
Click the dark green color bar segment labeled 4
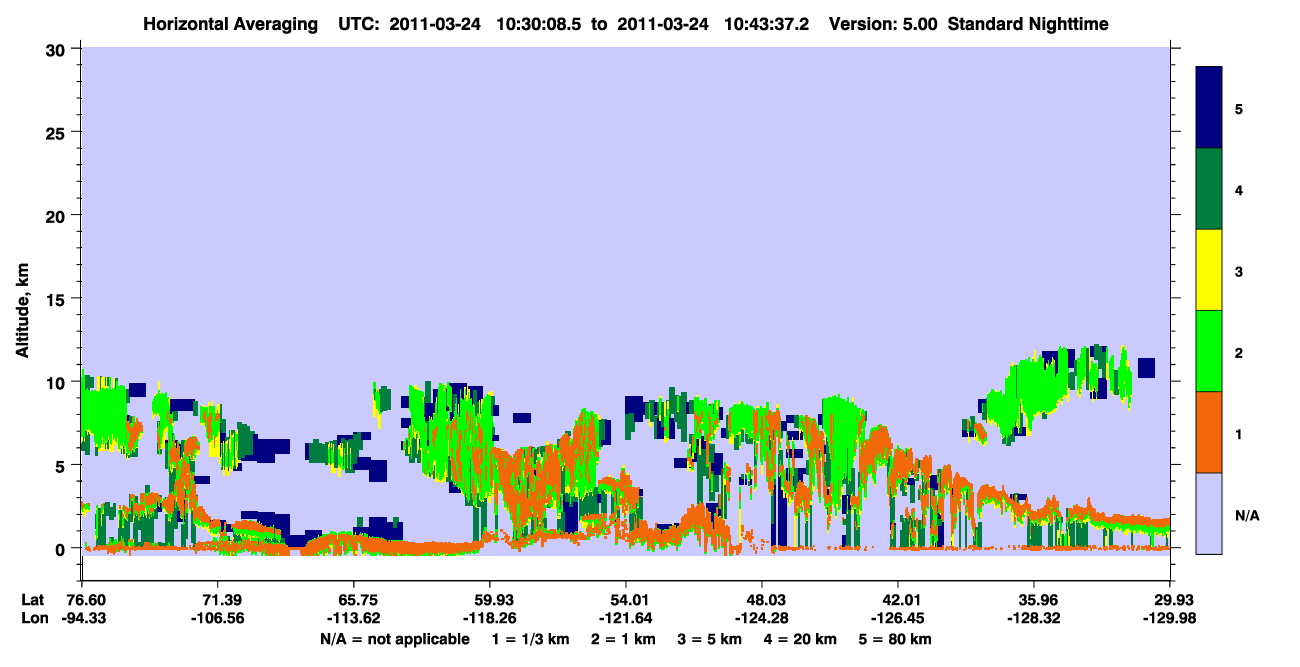(1209, 189)
